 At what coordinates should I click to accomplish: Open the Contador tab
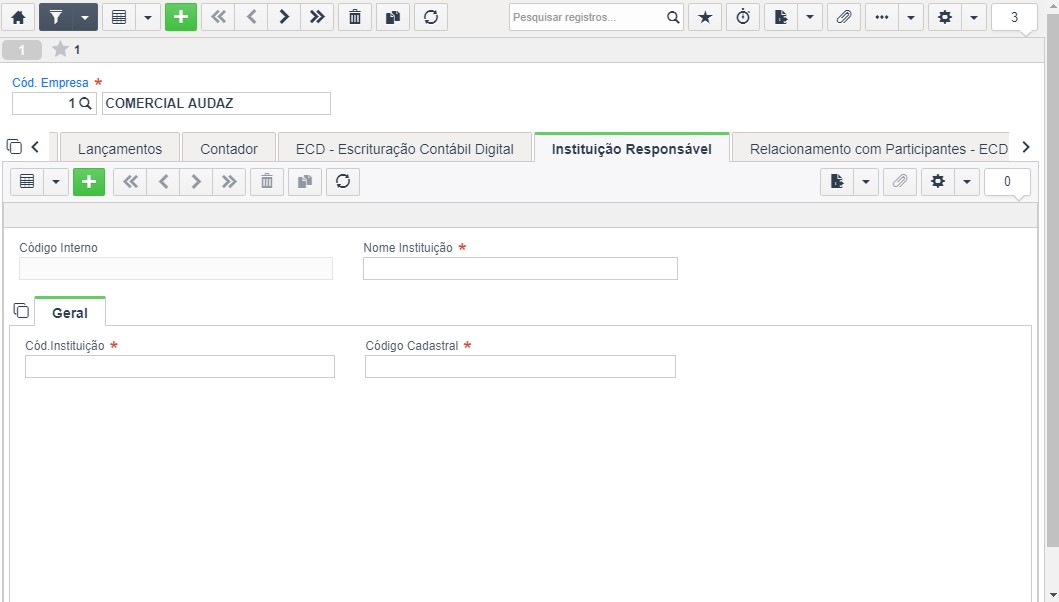click(229, 149)
